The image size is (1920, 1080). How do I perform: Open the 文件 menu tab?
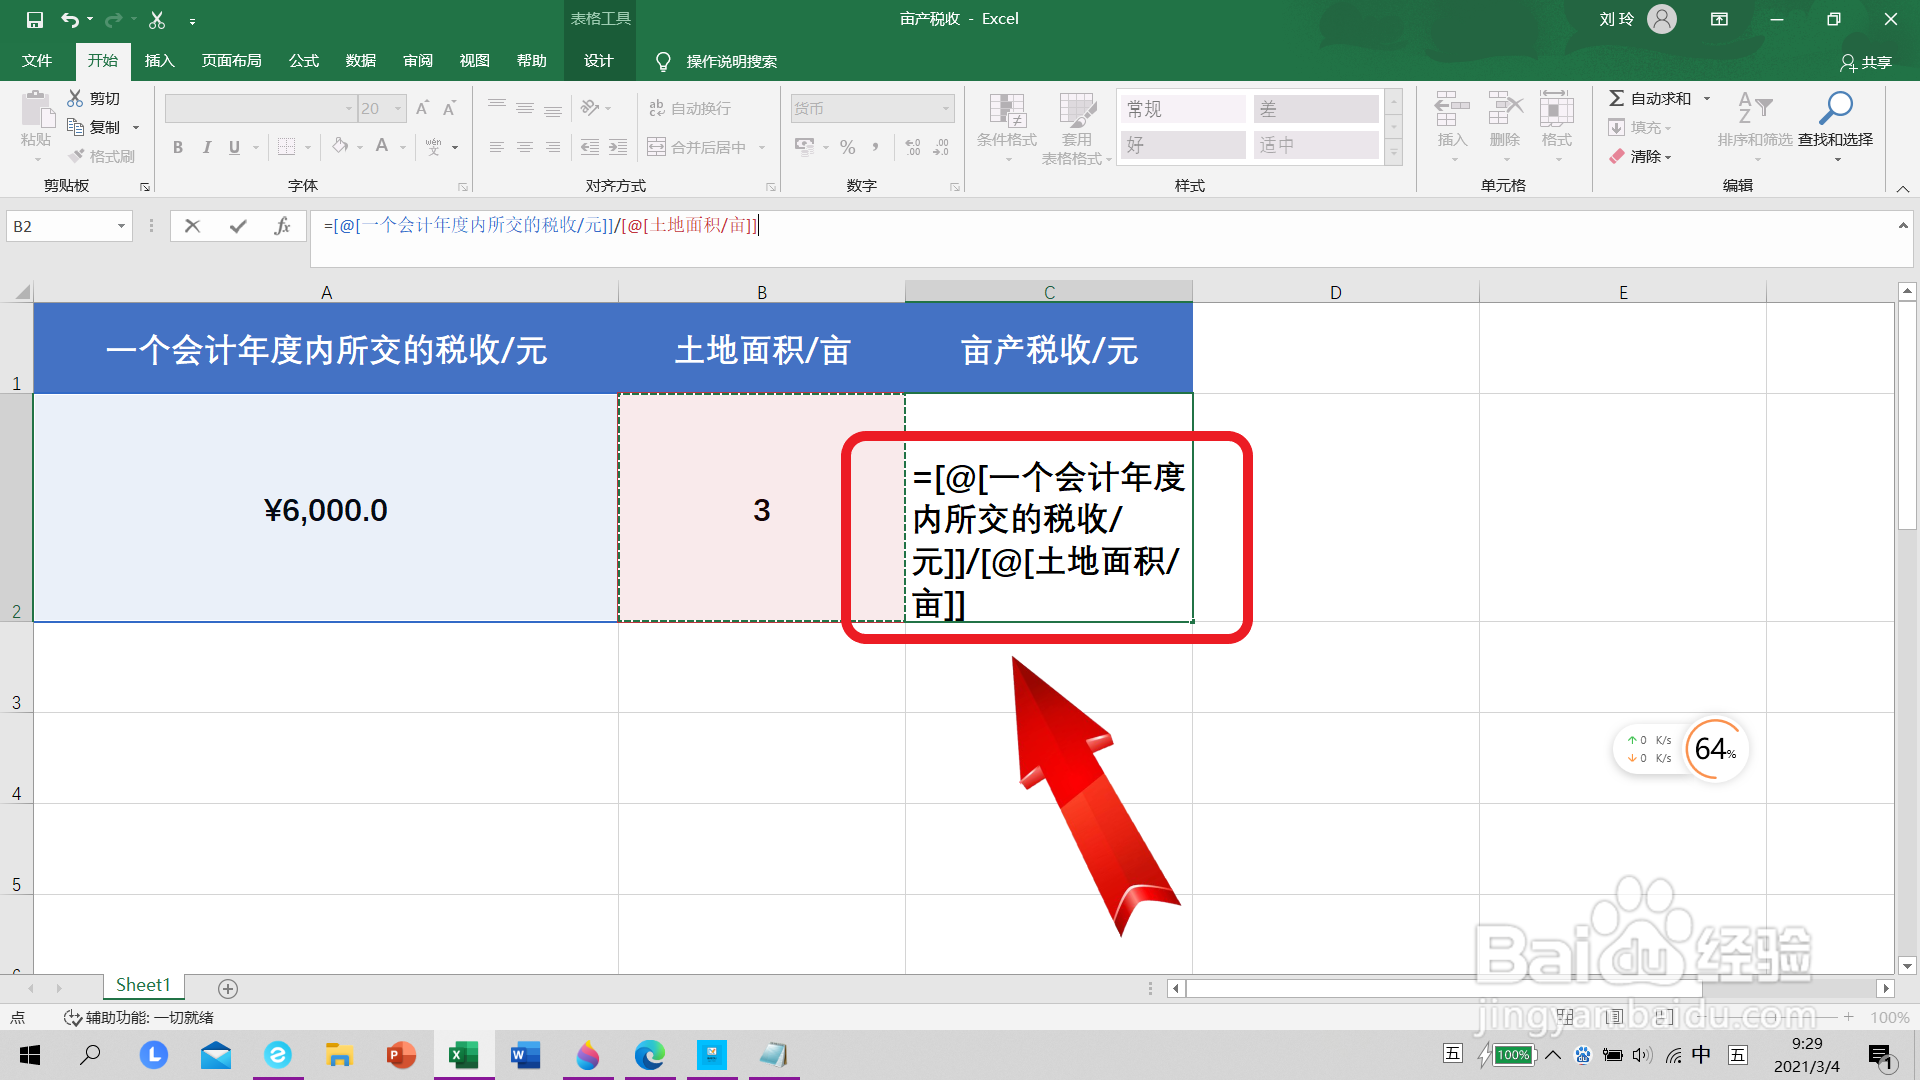(x=37, y=61)
